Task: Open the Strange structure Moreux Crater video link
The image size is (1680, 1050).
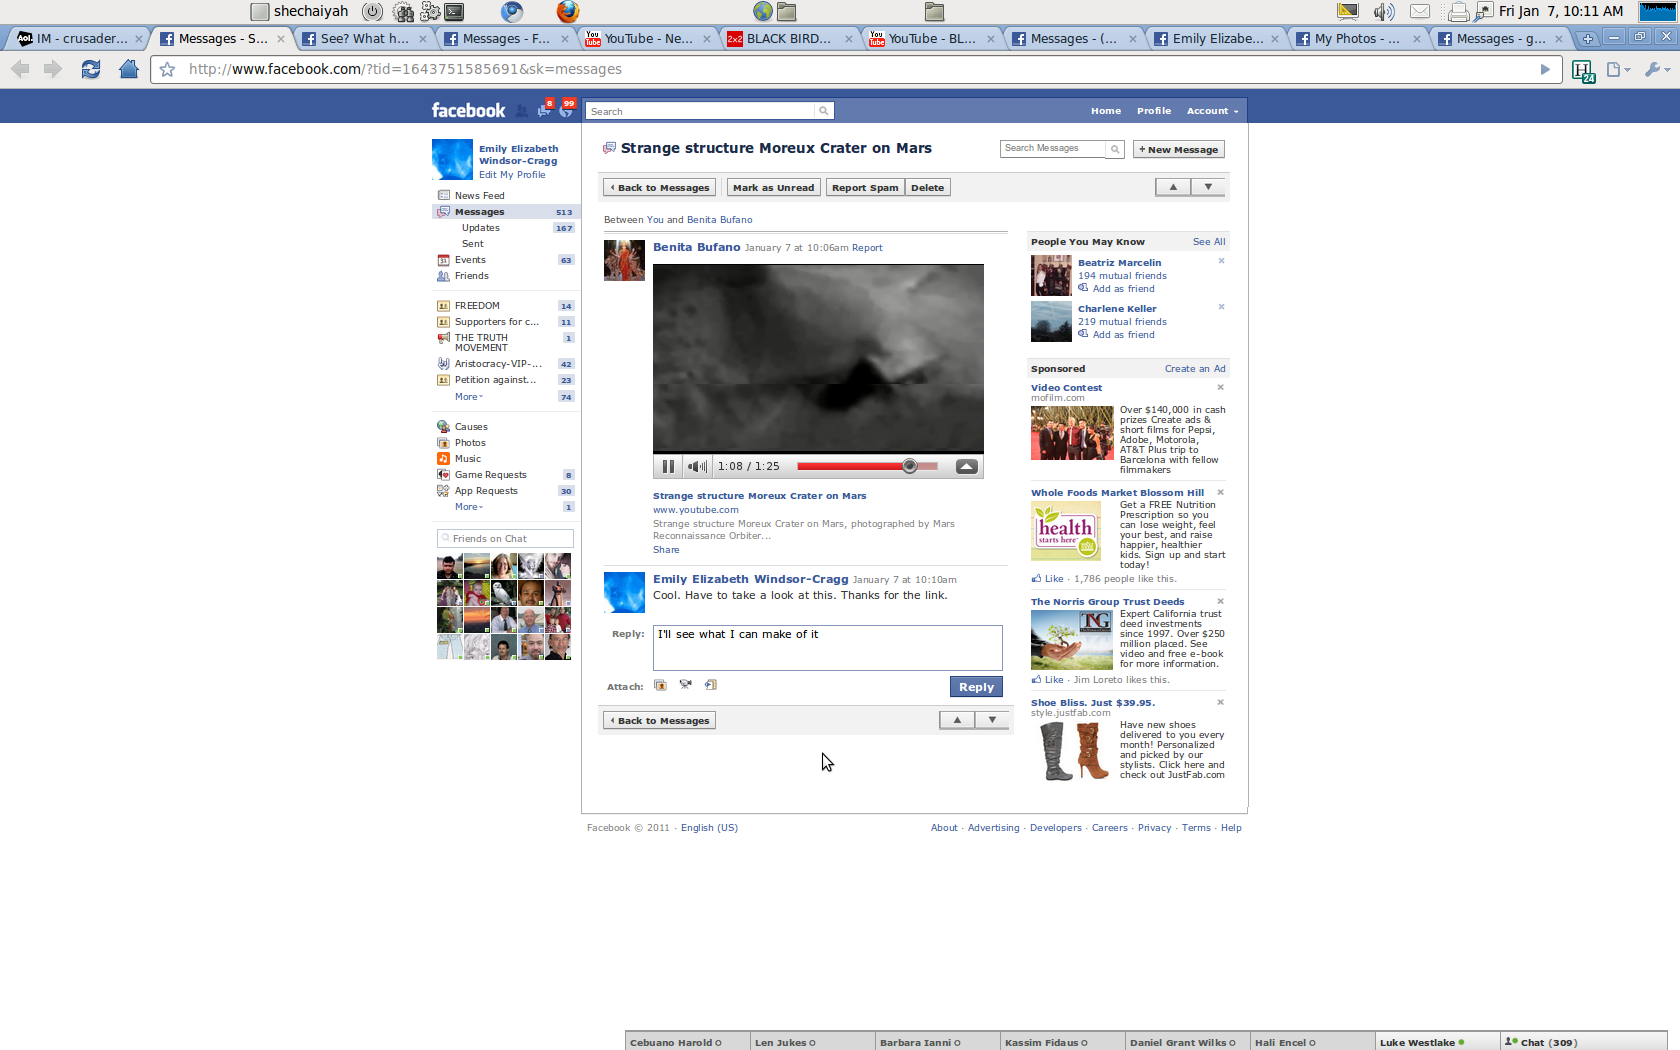Action: (759, 495)
